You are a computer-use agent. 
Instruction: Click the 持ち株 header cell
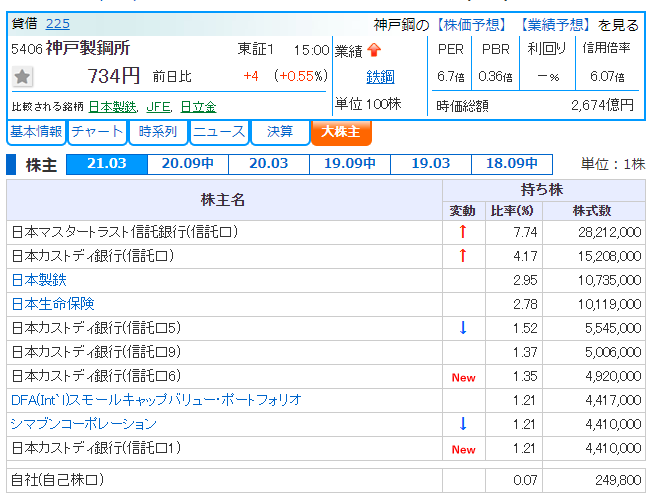pyautogui.click(x=543, y=190)
